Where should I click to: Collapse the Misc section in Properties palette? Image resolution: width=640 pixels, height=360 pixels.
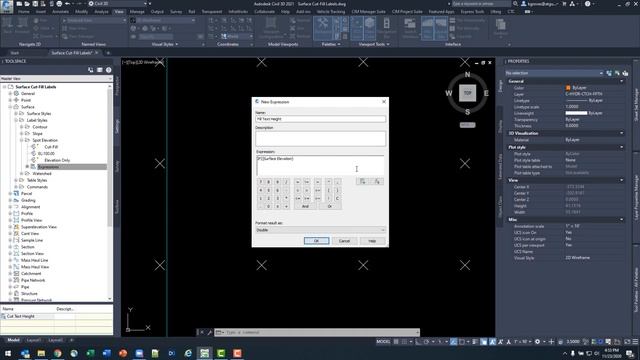(621, 220)
